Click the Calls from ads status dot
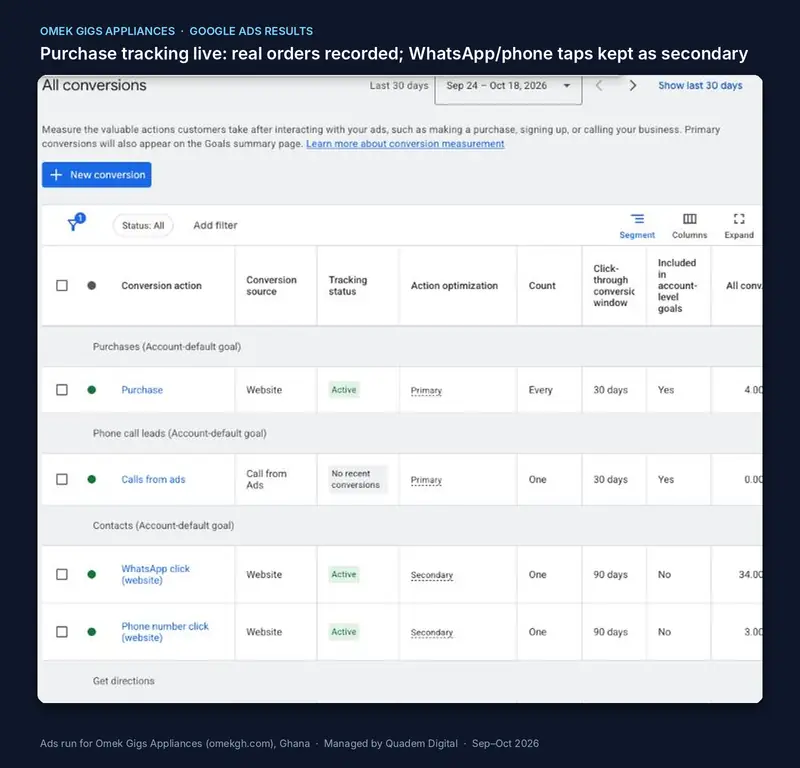This screenshot has height=768, width=800. click(x=92, y=479)
